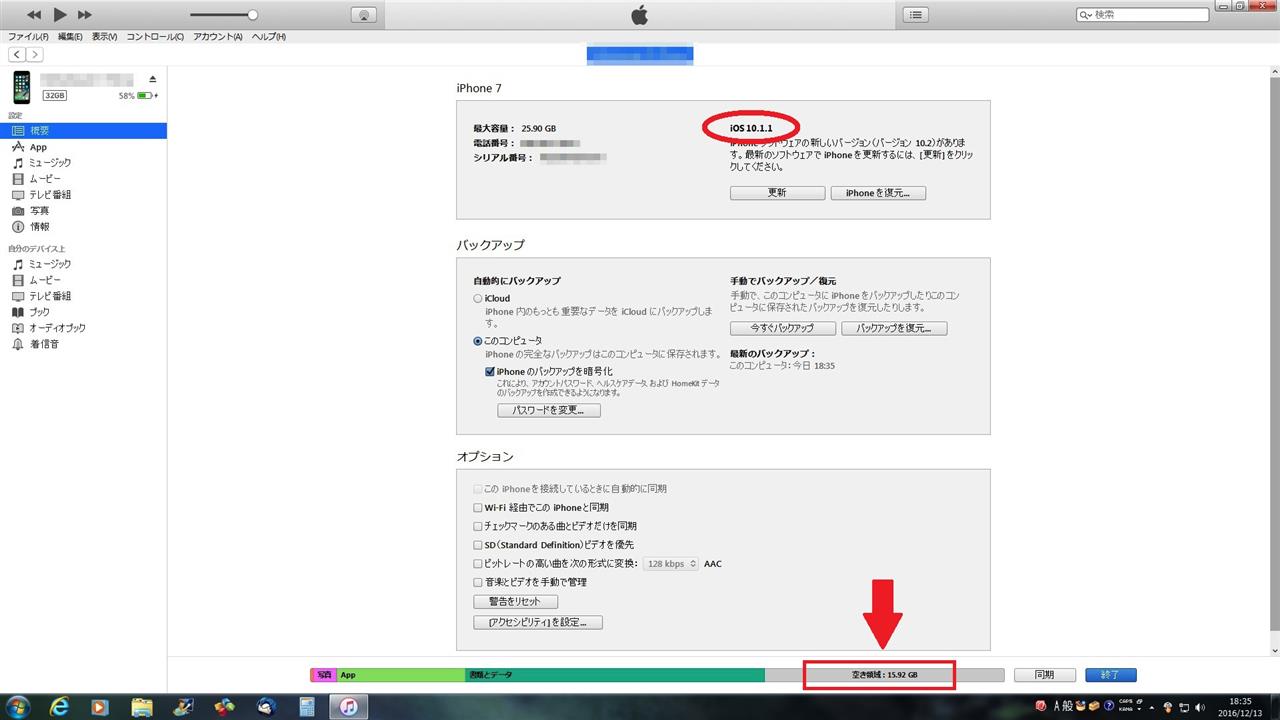
Task: Open the アカウント menu
Action: [x=218, y=37]
